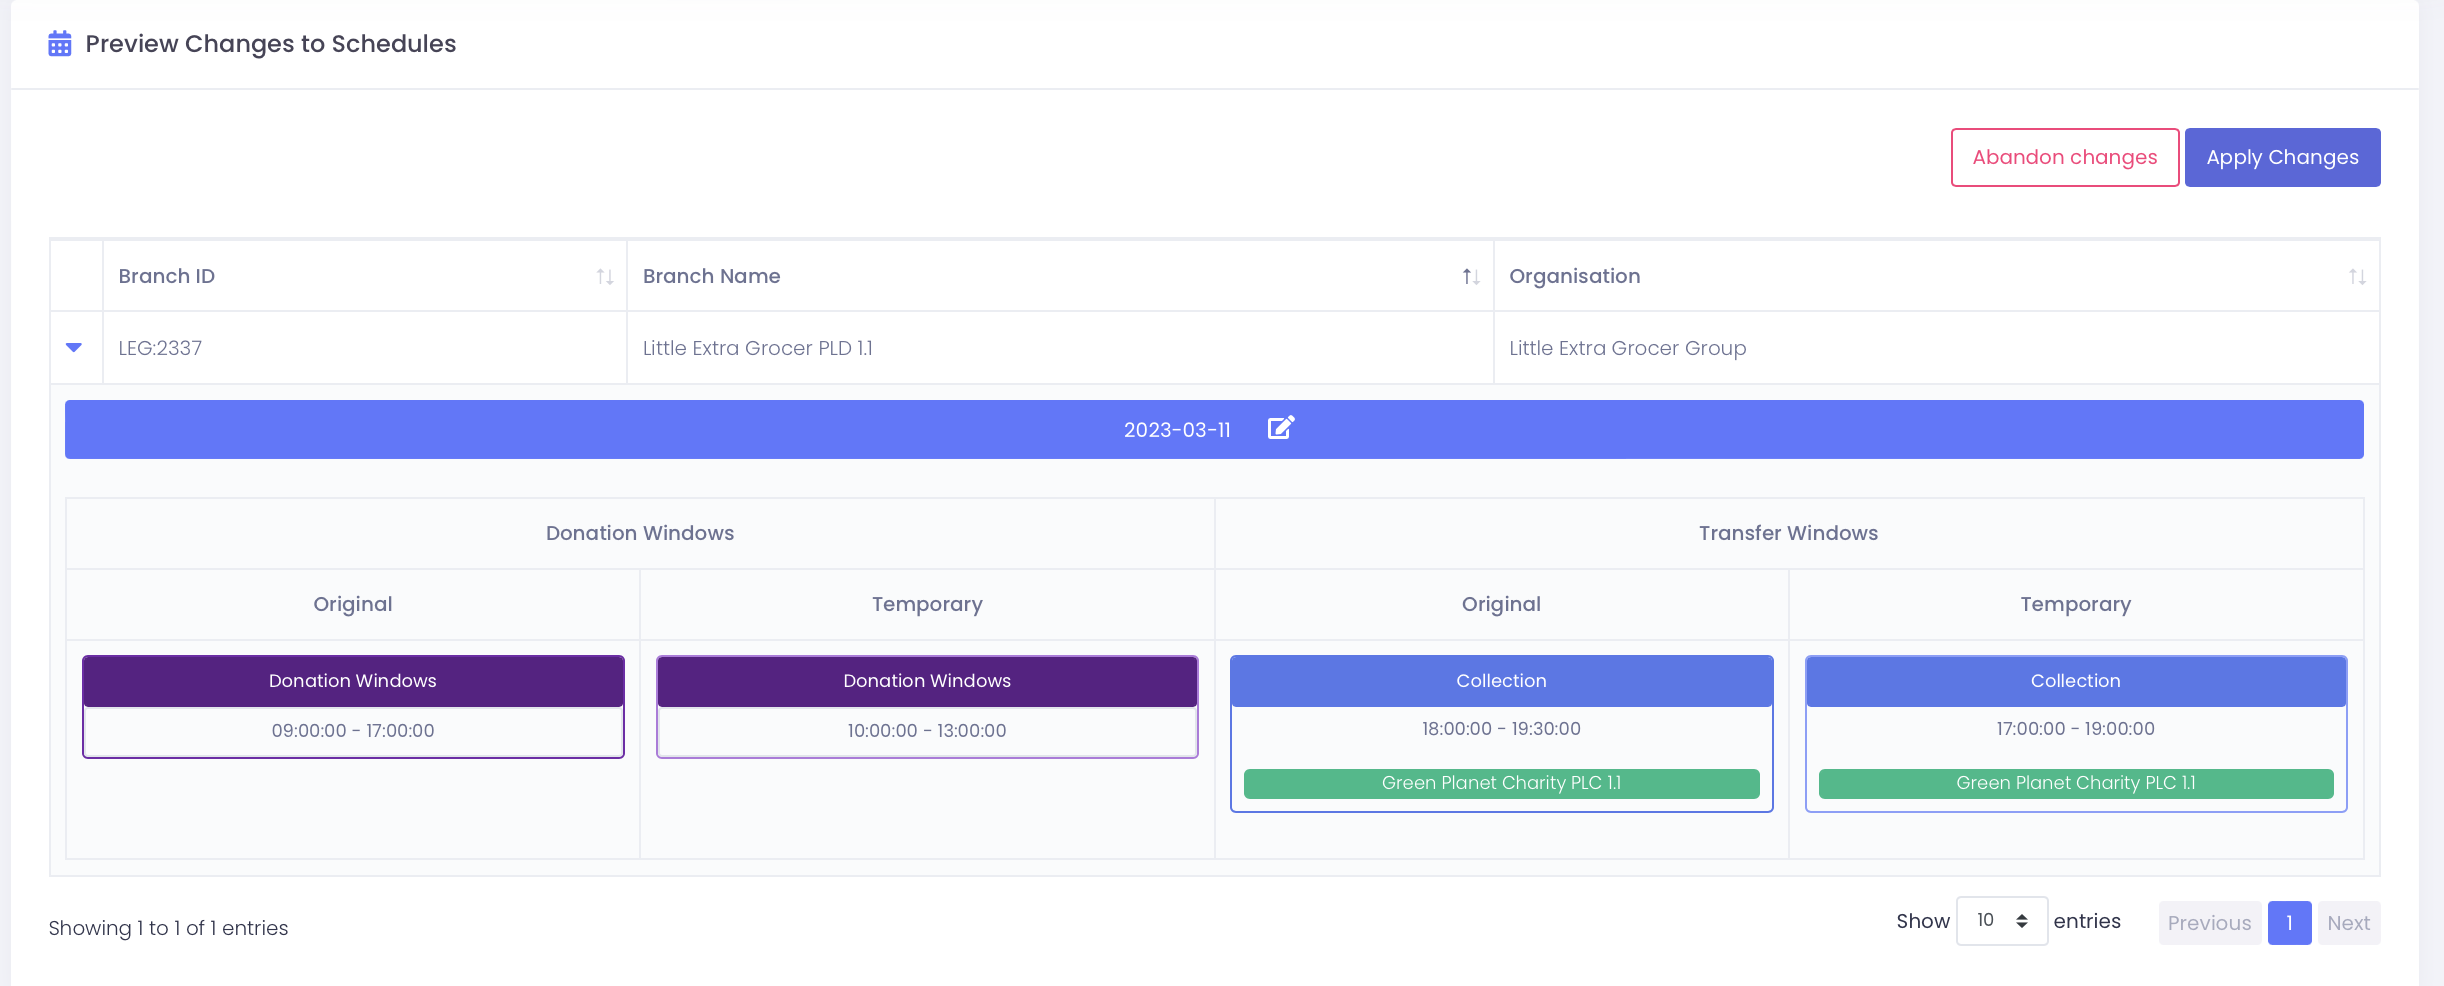Sort by Branch ID column arrows

click(x=604, y=277)
